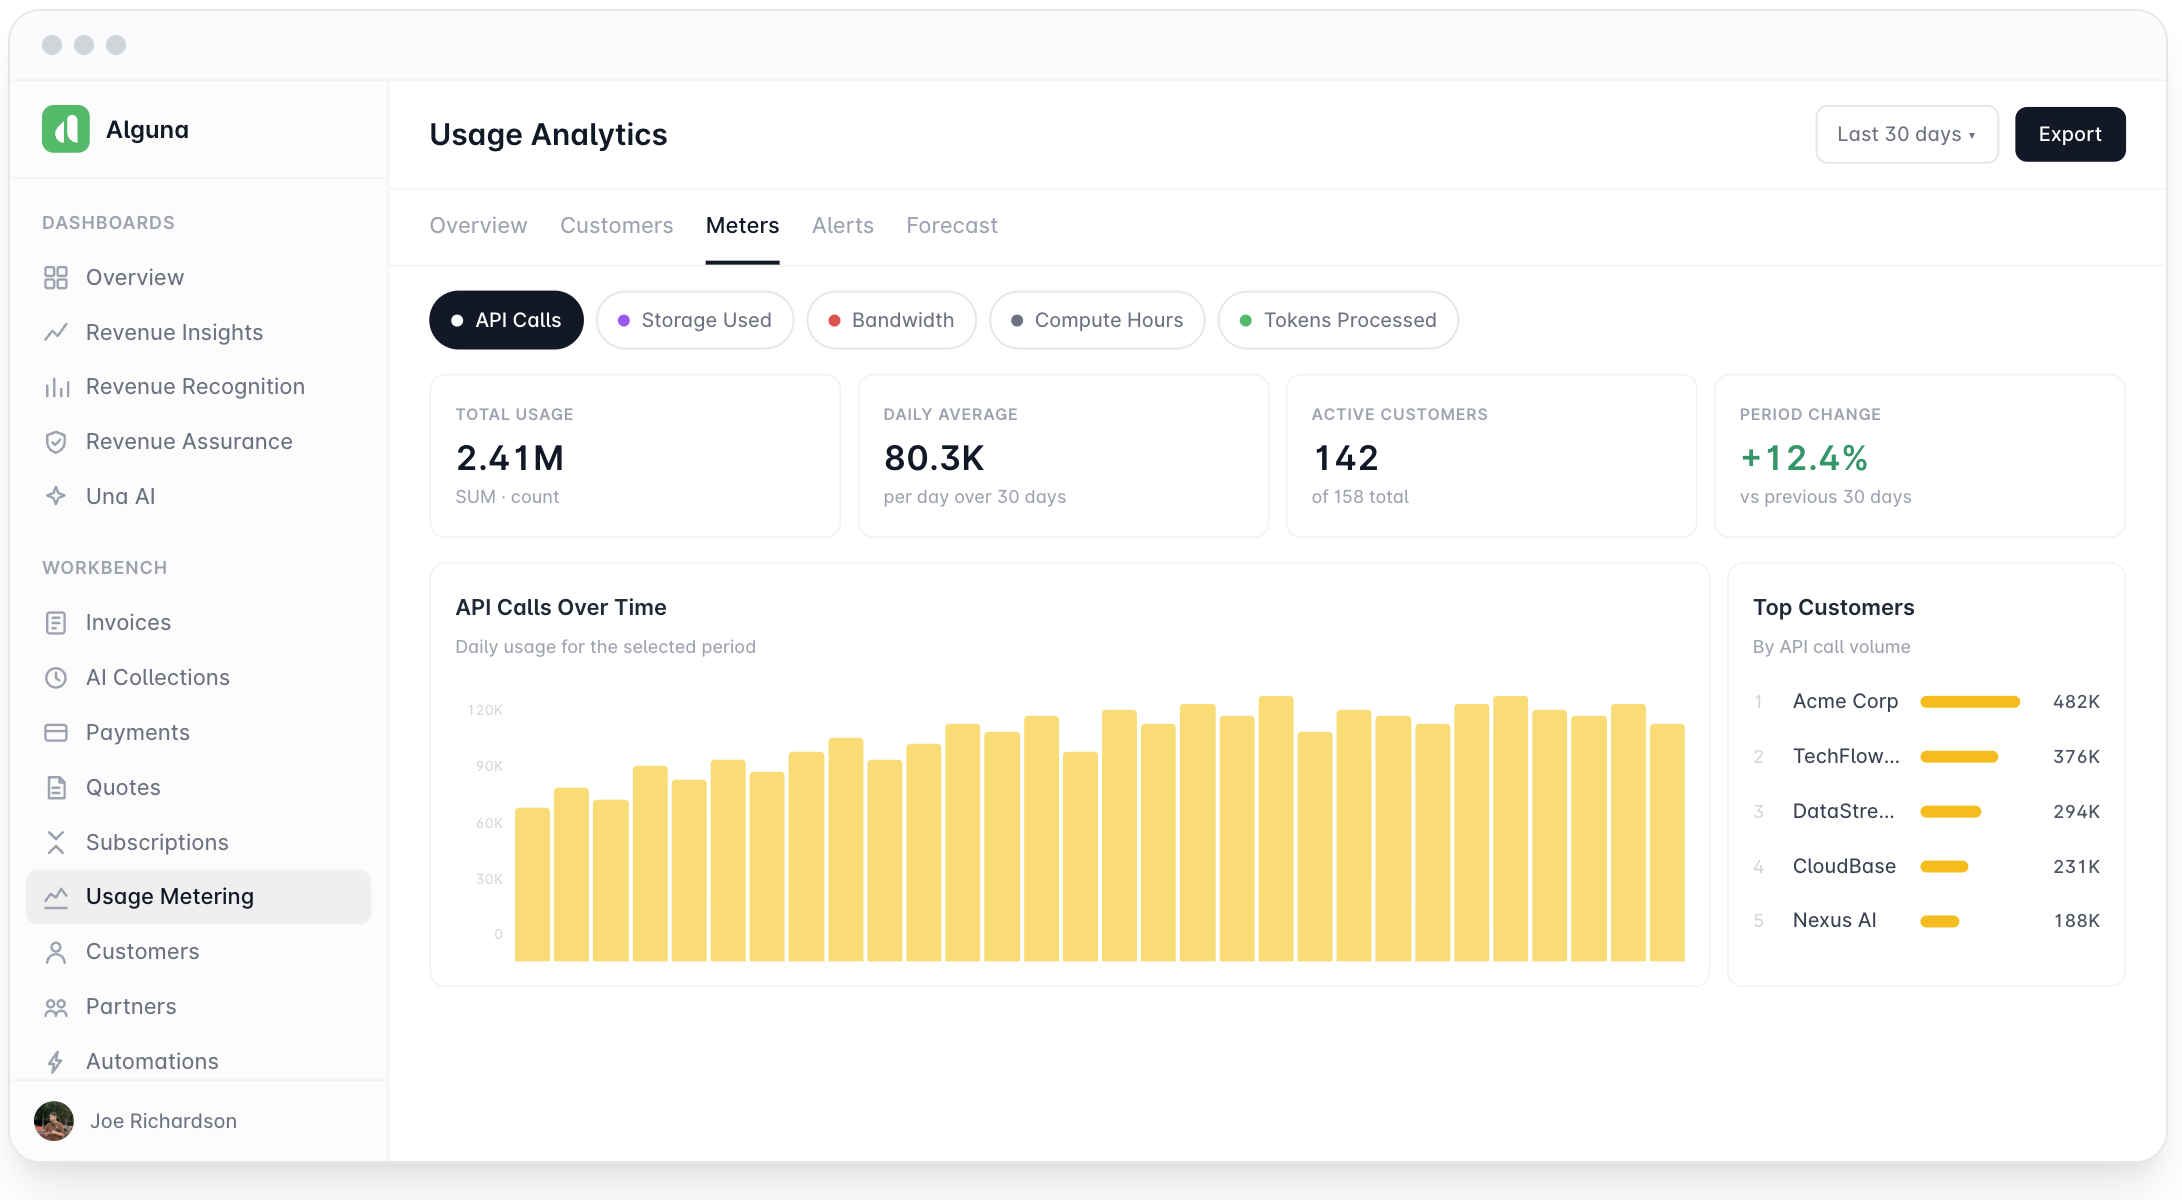
Task: Switch to the Customers tab
Action: [617, 226]
